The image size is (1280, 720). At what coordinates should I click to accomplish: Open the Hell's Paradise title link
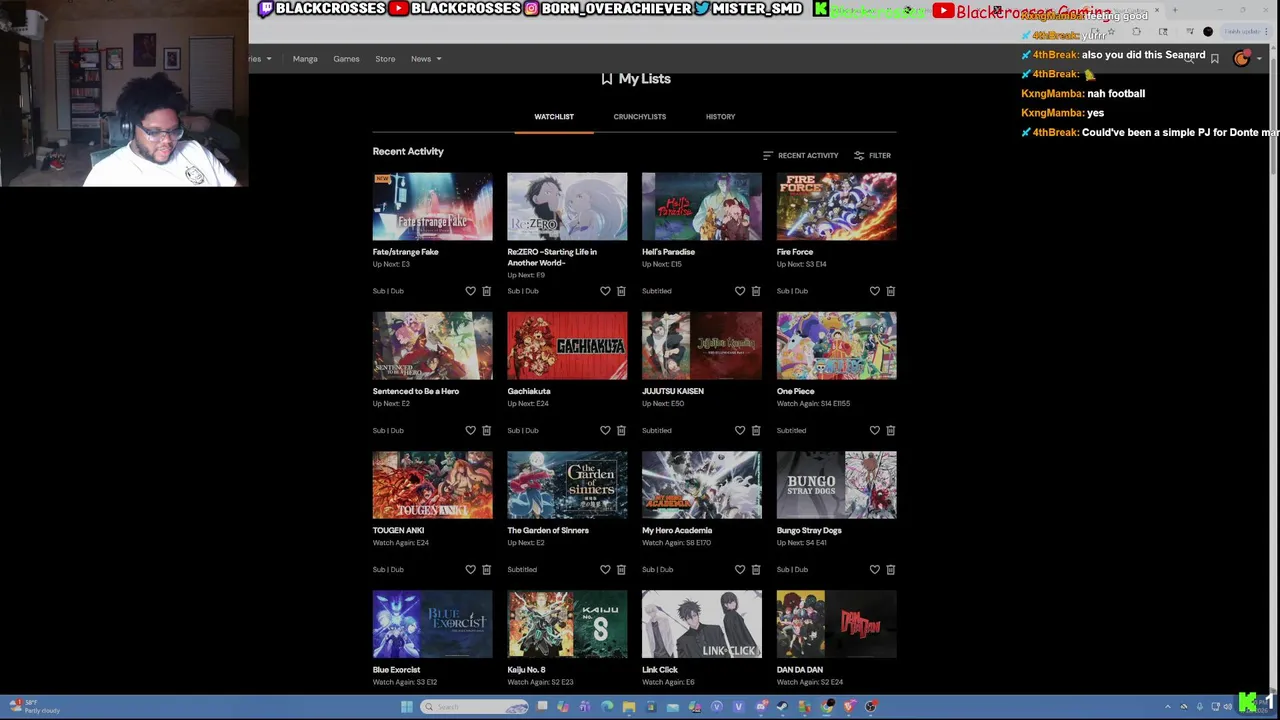point(668,252)
